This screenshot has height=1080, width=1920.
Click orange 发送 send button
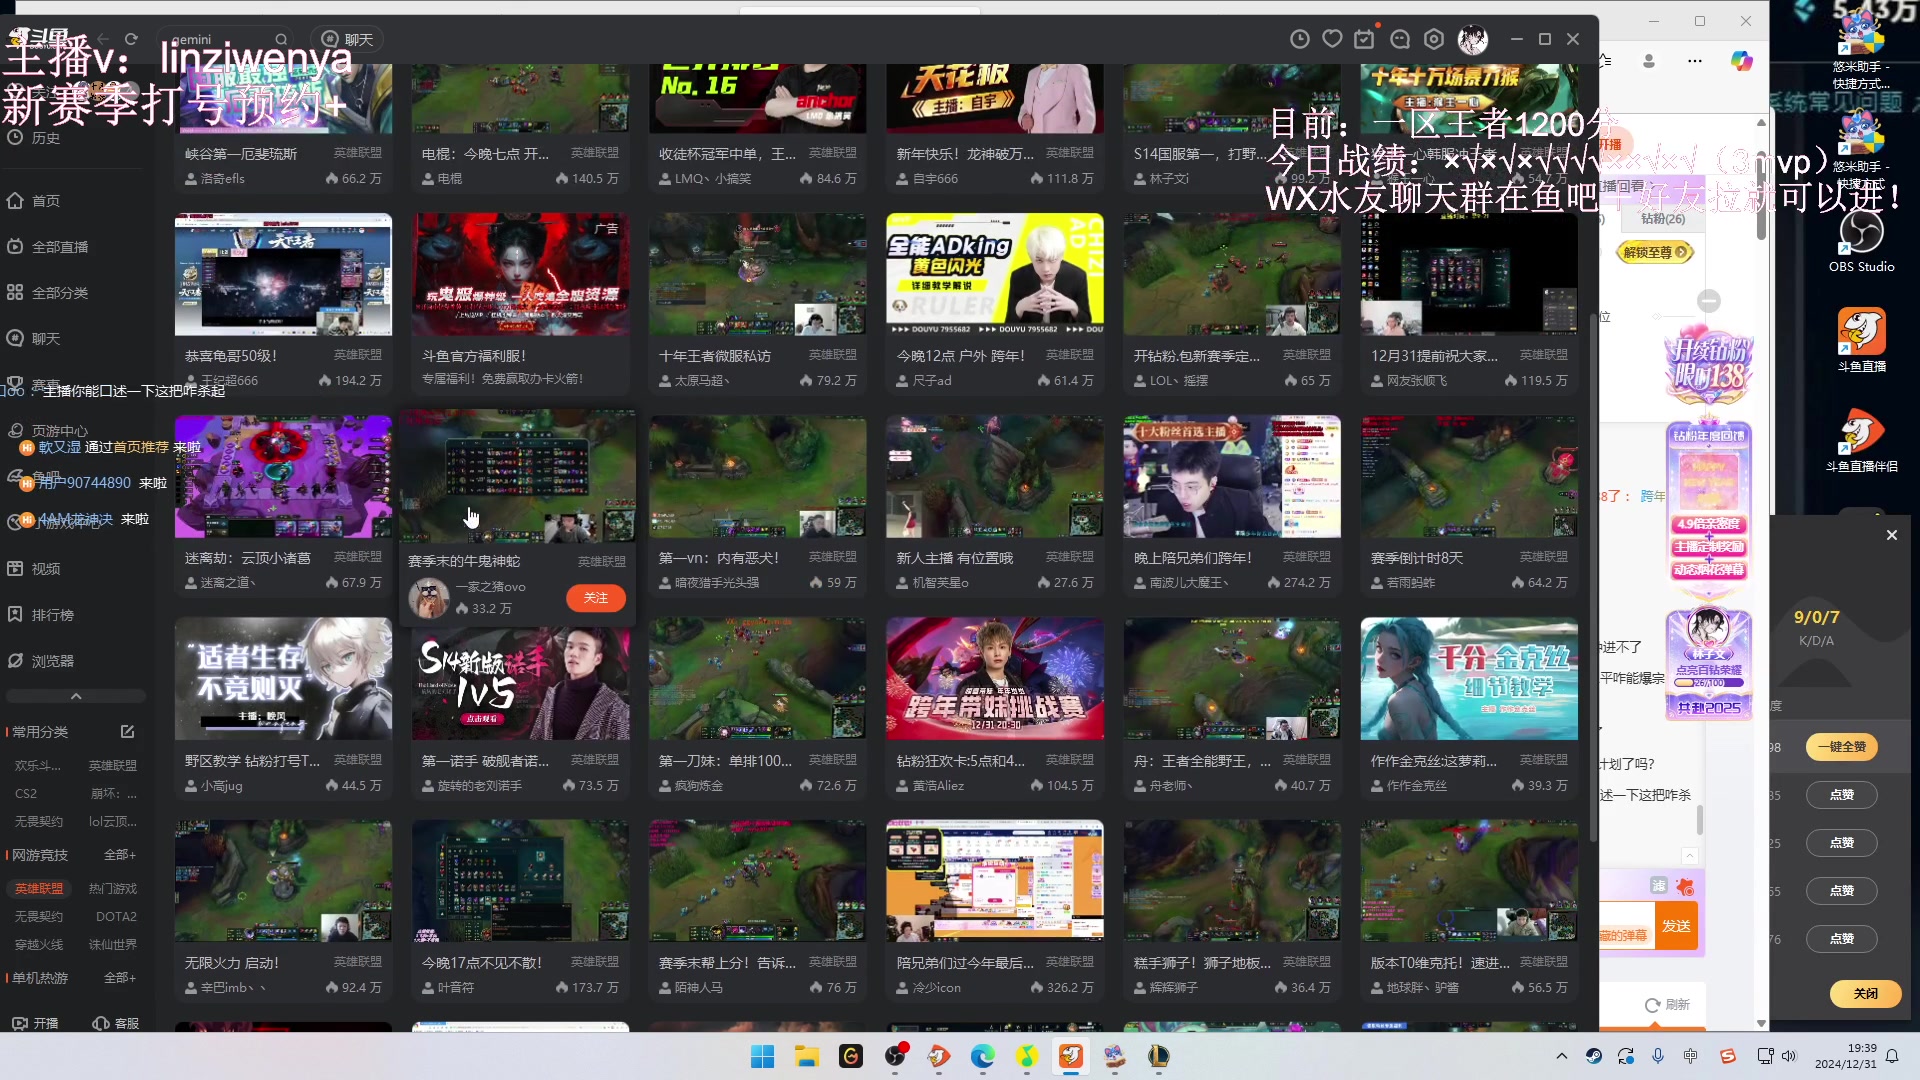[x=1677, y=926]
